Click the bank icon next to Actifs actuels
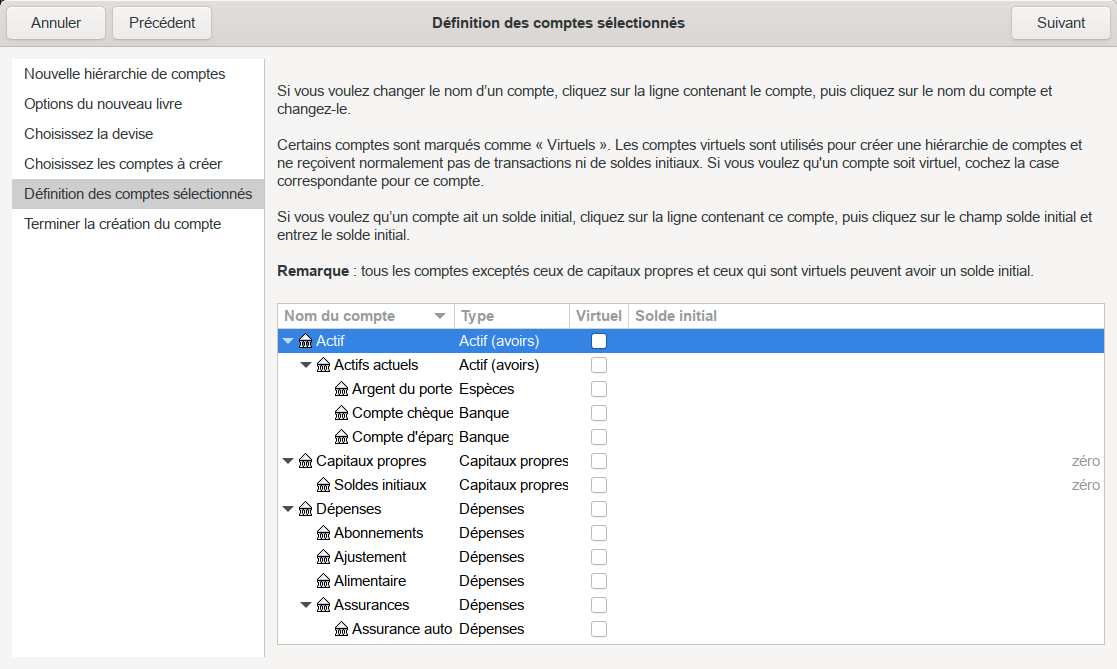The height and width of the screenshot is (669, 1117). pos(323,365)
